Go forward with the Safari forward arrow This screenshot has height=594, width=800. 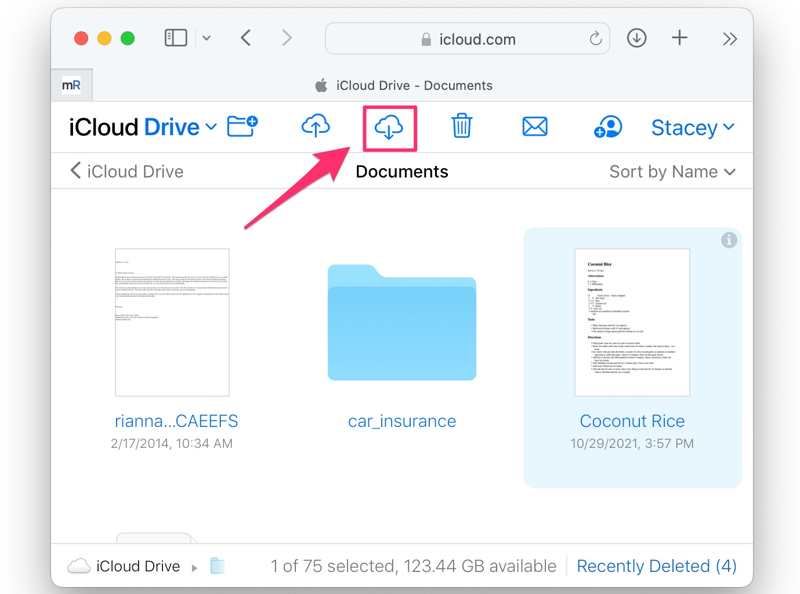[x=287, y=38]
